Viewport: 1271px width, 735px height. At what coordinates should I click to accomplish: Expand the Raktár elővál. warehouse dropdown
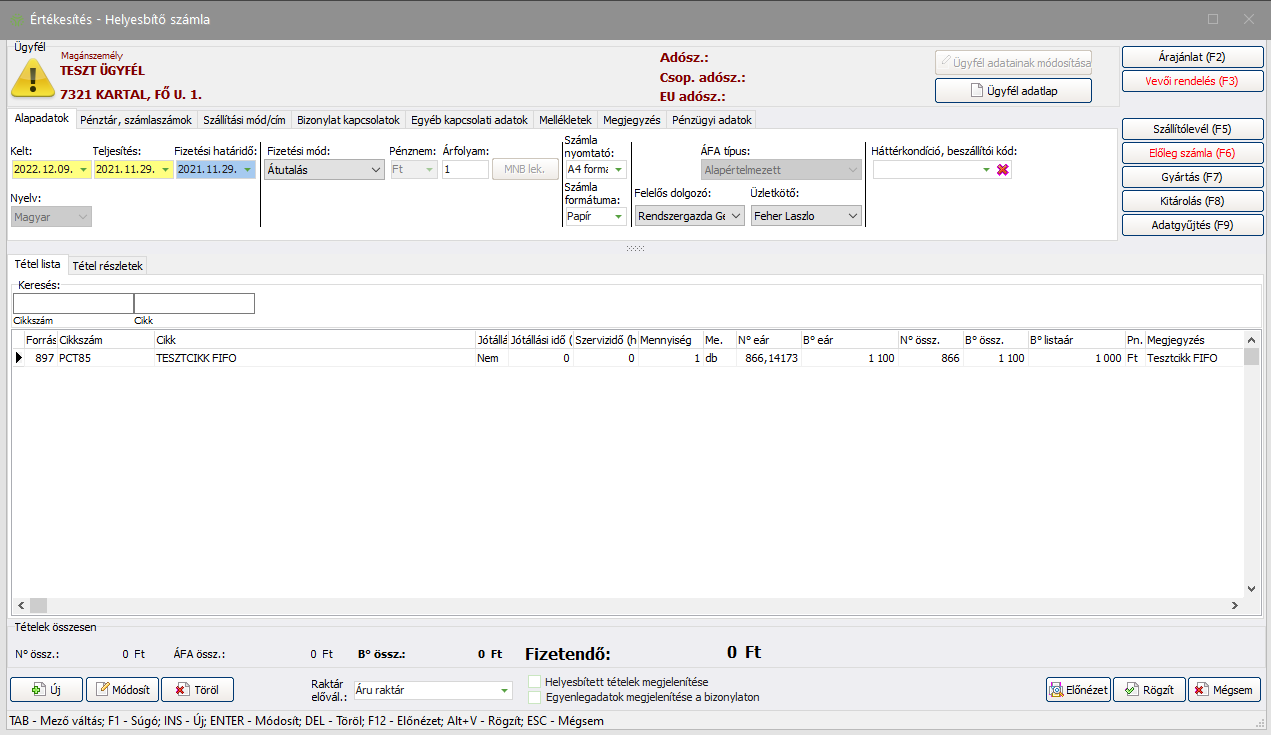[504, 690]
